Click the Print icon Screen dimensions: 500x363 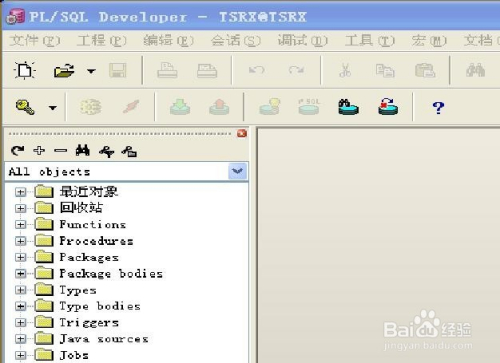click(167, 70)
